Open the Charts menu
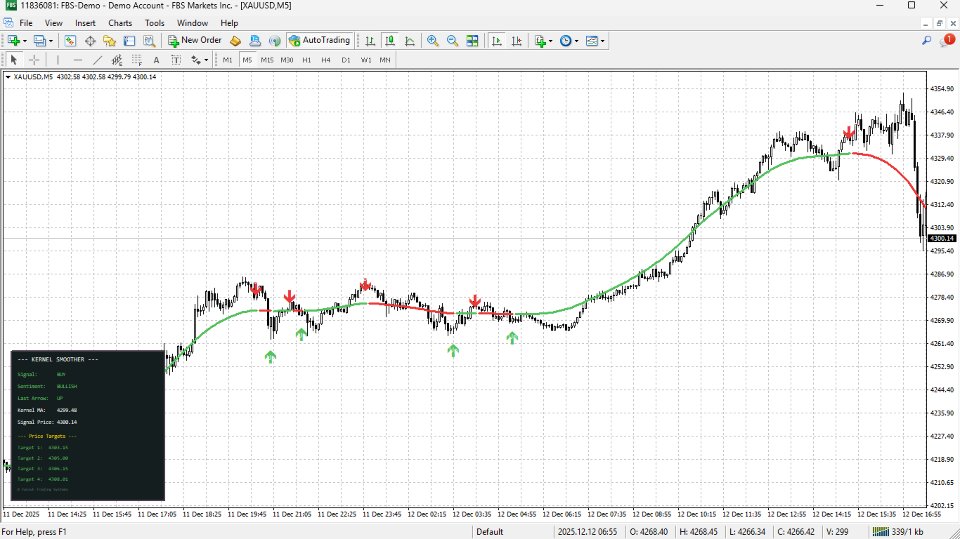Viewport: 960px width, 539px height. (x=120, y=23)
